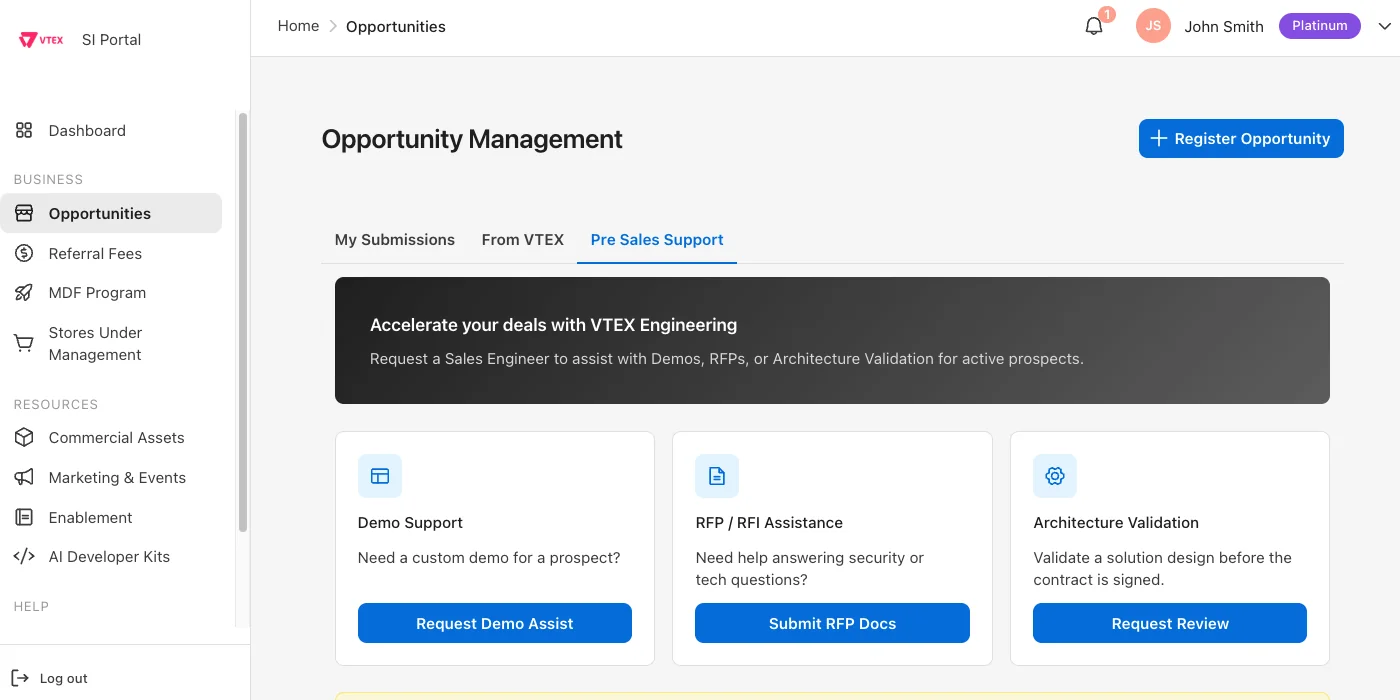Click the Register Opportunity button
1400x700 pixels.
click(1241, 139)
